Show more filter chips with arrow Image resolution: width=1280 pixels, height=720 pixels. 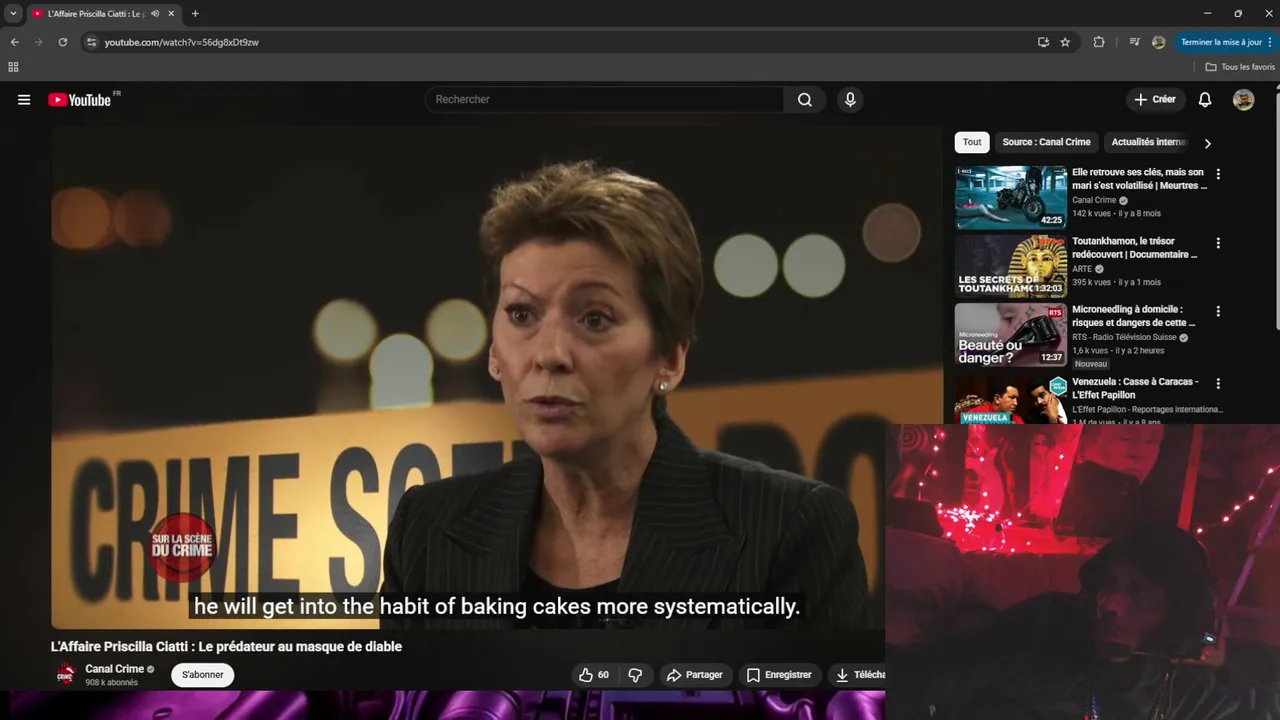[1207, 143]
